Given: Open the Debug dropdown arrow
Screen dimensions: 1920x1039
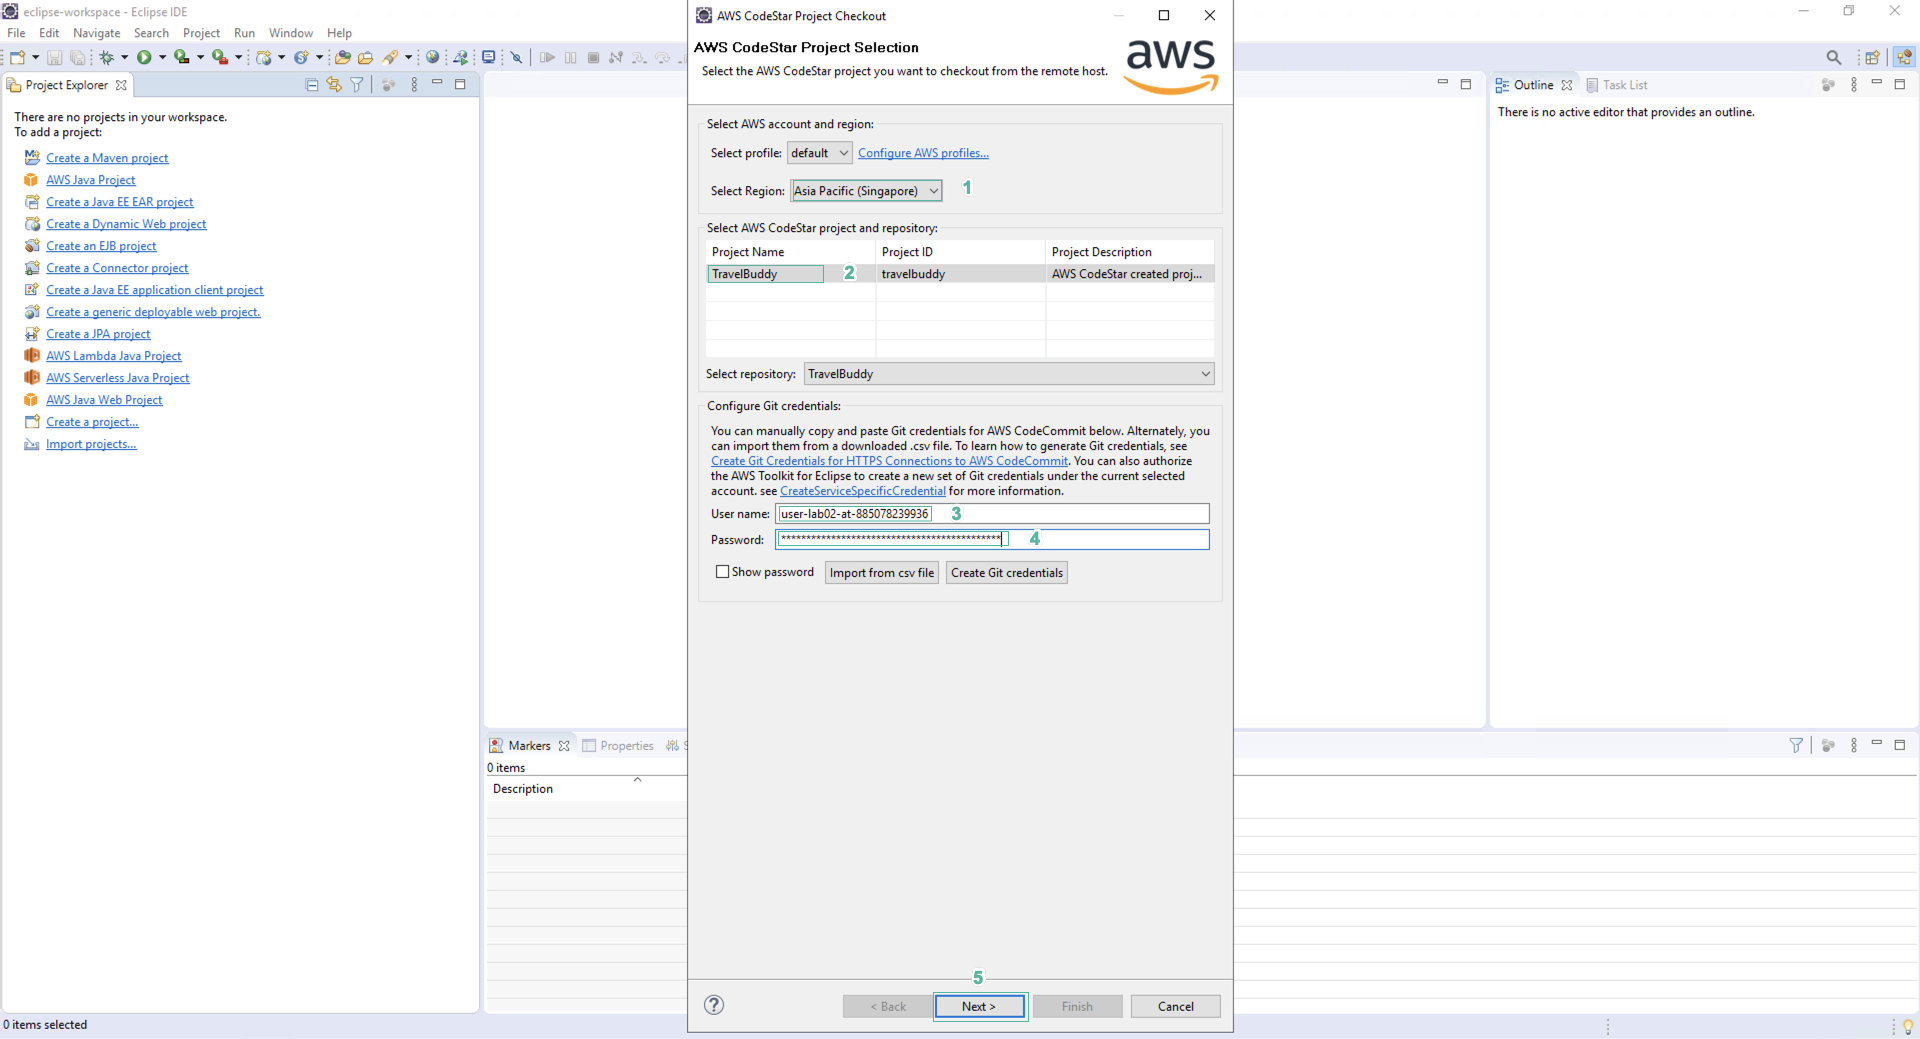Looking at the screenshot, I should tap(125, 57).
